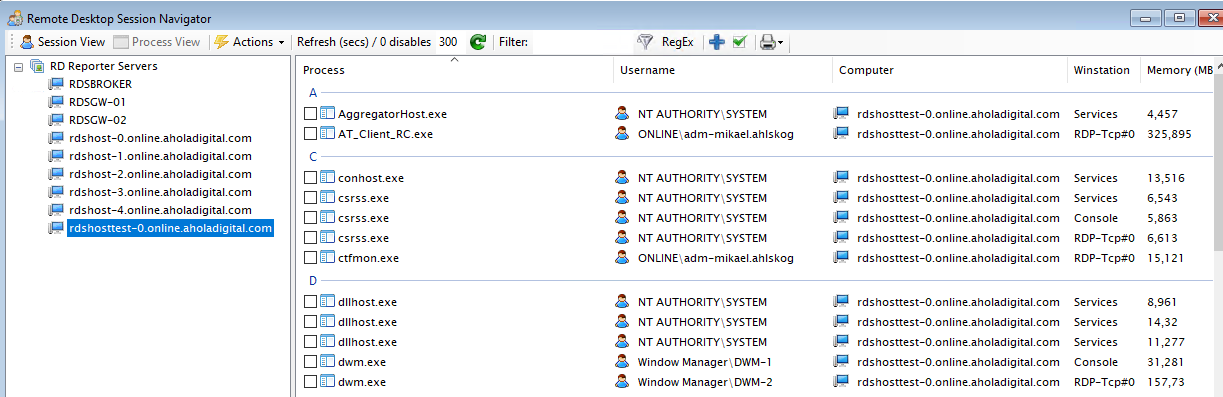Collapse the RD Reporter Servers tree node
Viewport: 1223px width, 397px height.
click(x=17, y=66)
